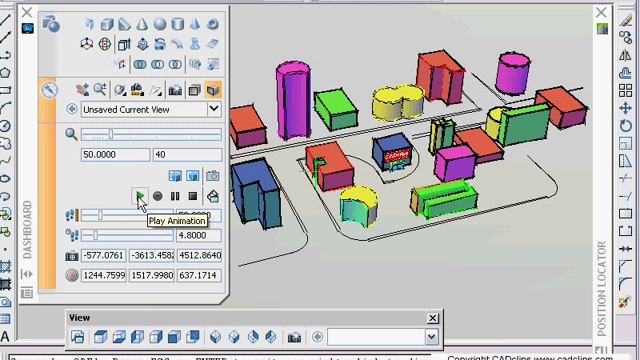Select the Ellipse tool on left toolbar
Image resolution: width=640 pixels, height=360 pixels.
coord(5,179)
